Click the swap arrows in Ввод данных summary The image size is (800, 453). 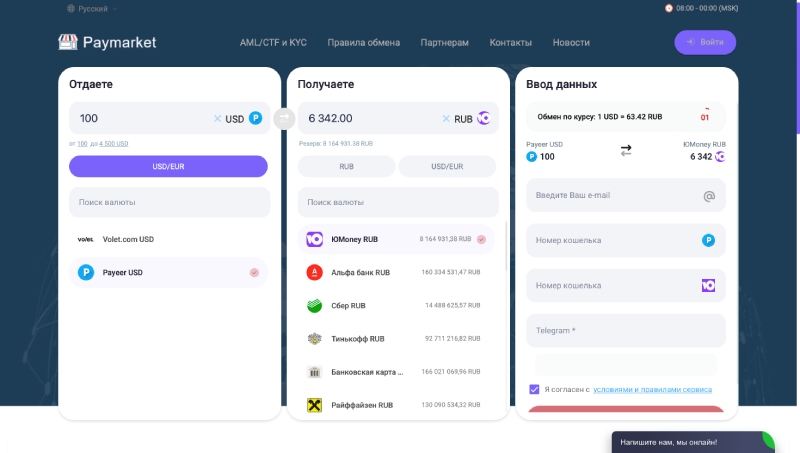click(x=626, y=150)
